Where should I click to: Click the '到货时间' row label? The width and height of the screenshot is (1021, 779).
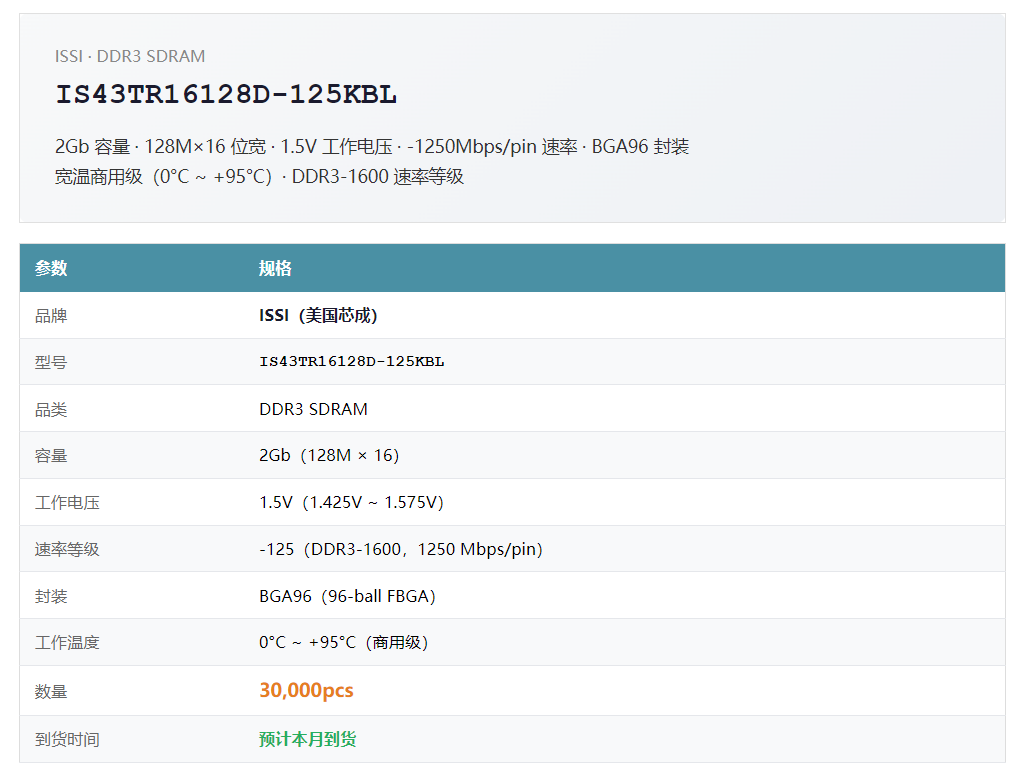click(x=67, y=740)
